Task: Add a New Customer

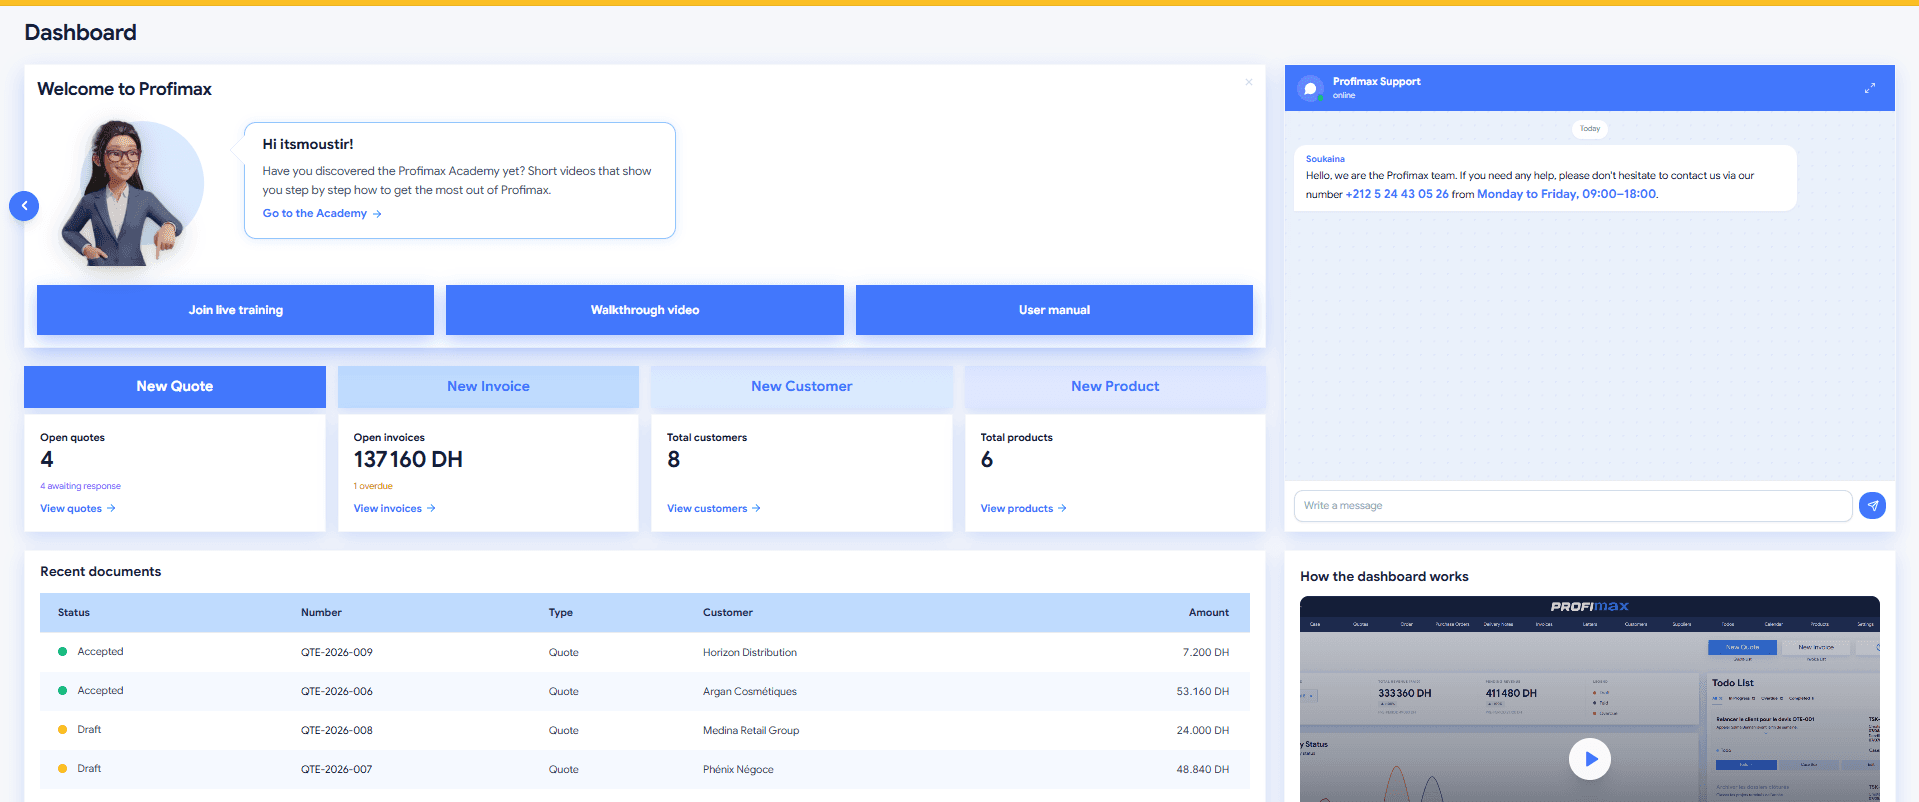Action: pos(801,386)
